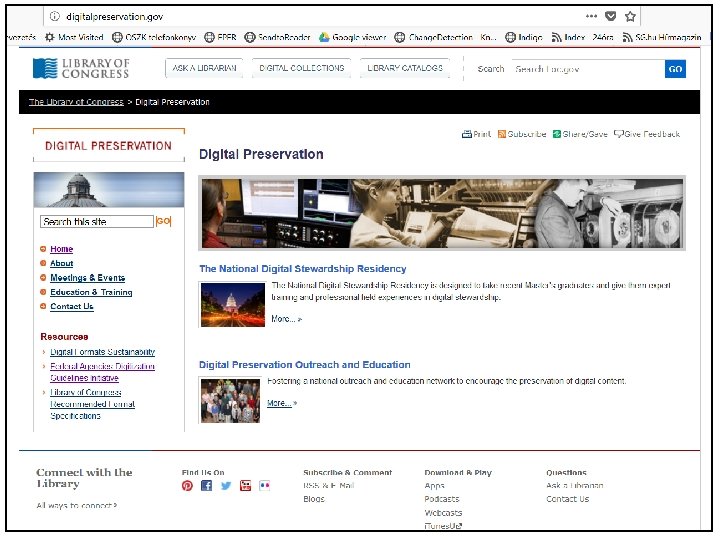
Task: Click the blue GO search button
Action: coord(675,69)
